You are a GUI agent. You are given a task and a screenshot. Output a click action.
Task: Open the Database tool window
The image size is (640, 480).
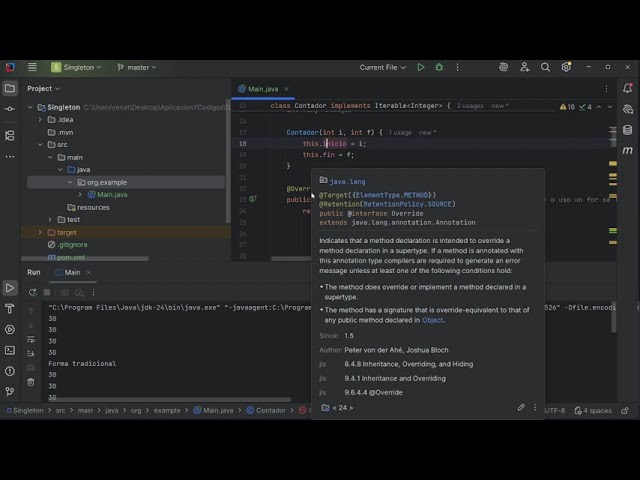pos(627,130)
